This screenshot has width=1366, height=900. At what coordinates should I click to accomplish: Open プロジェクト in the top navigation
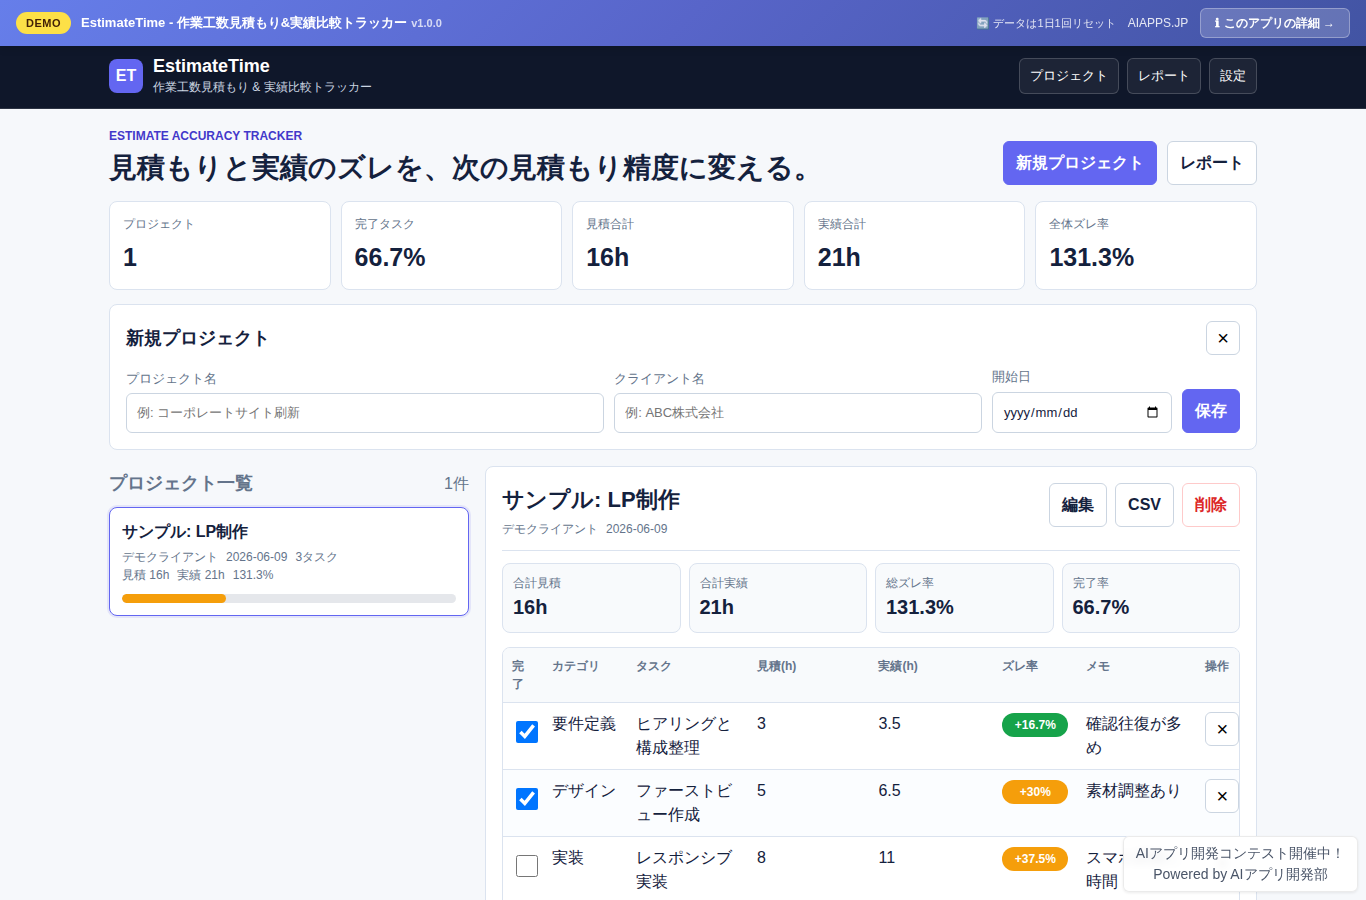[x=1068, y=76]
